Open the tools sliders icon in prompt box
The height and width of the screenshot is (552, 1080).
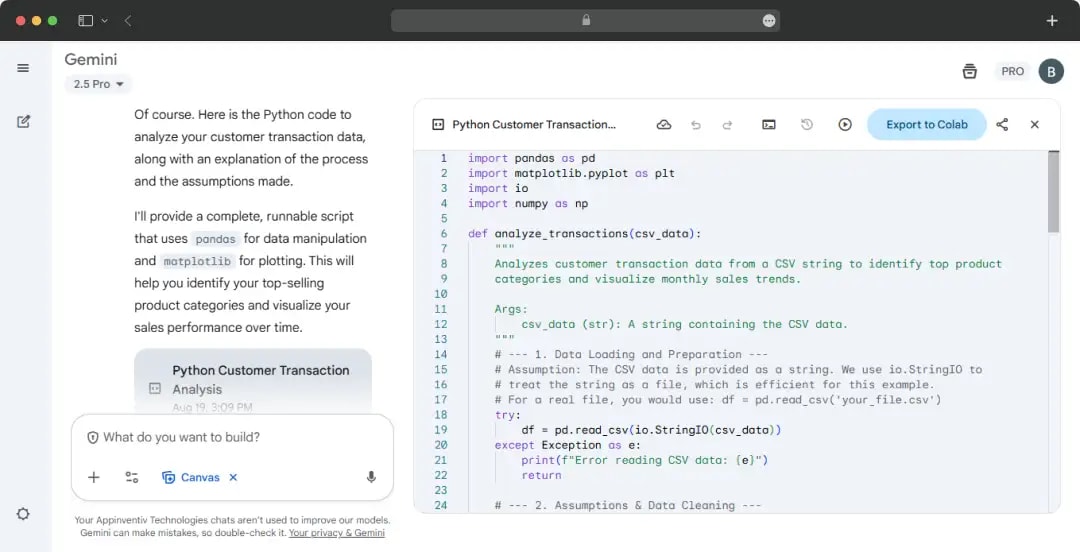(132, 477)
